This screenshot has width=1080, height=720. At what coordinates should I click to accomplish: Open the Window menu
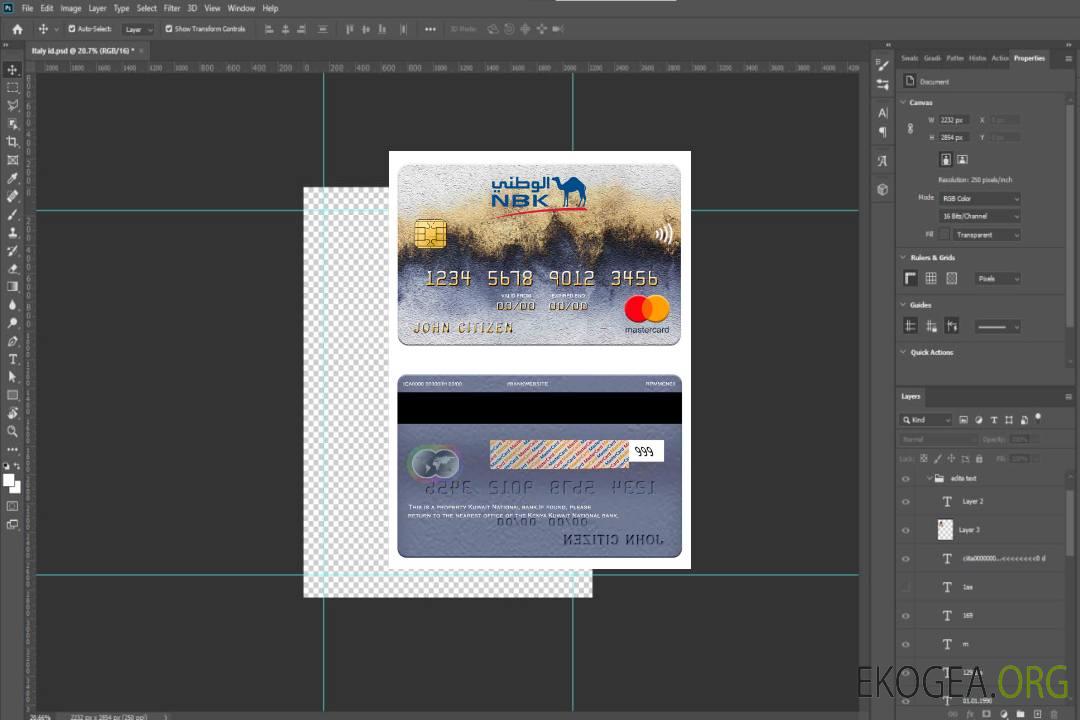pos(241,8)
